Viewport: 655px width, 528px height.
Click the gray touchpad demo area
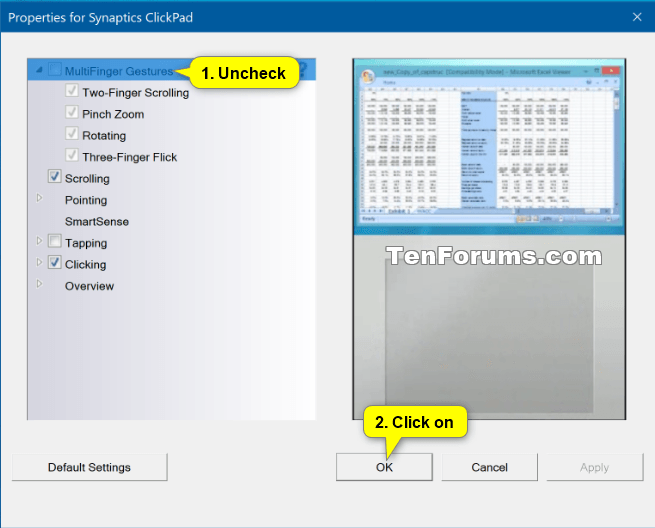pos(489,335)
